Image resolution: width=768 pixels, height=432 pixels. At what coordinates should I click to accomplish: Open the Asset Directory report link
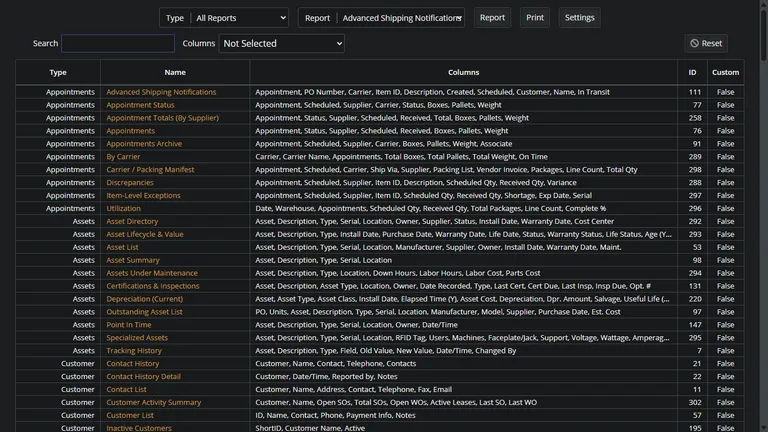point(132,221)
